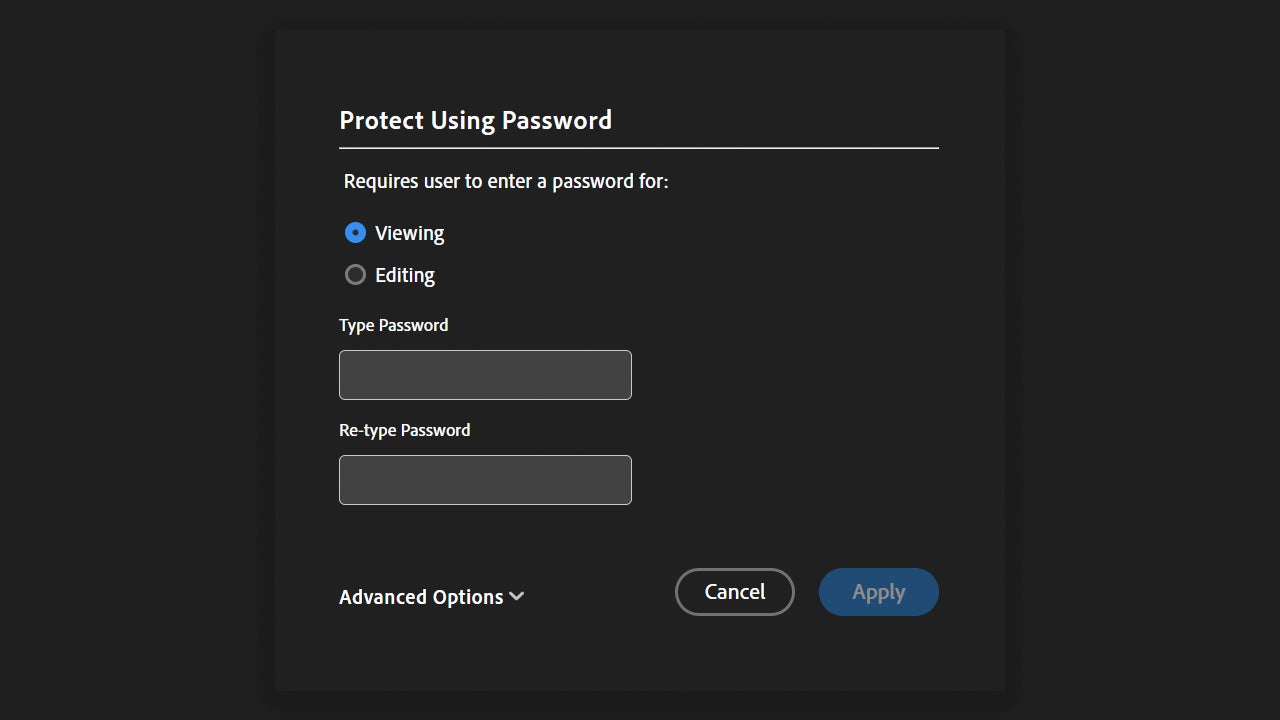Focus the Re-type Password input box
Viewport: 1280px width, 720px height.
pyautogui.click(x=485, y=480)
